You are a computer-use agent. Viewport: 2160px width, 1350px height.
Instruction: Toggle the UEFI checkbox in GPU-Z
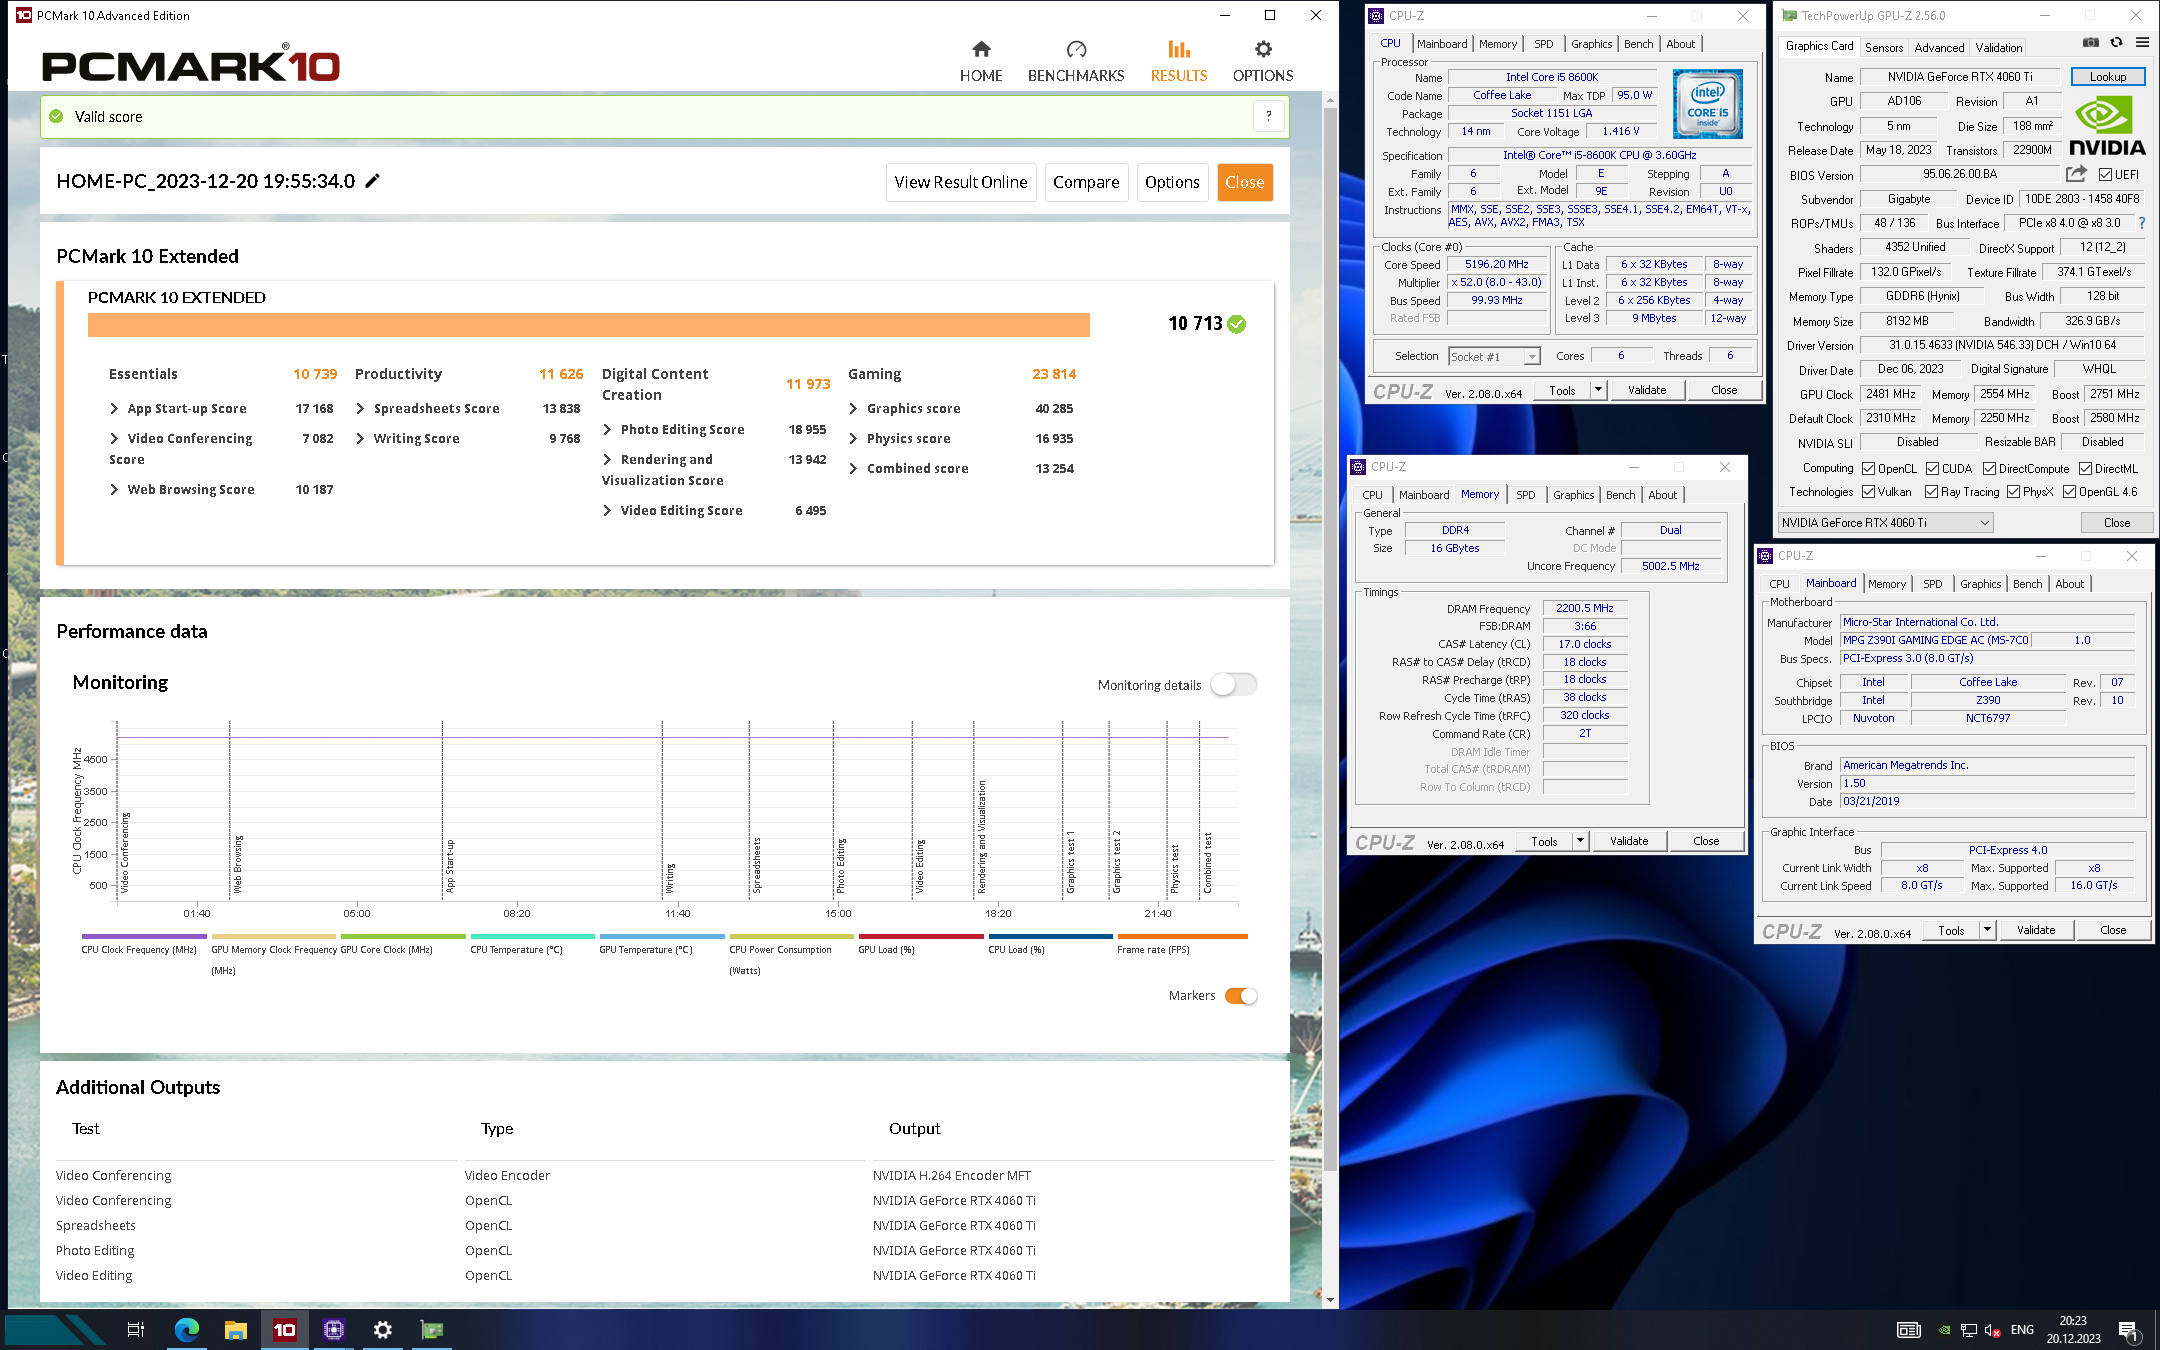pos(2105,174)
